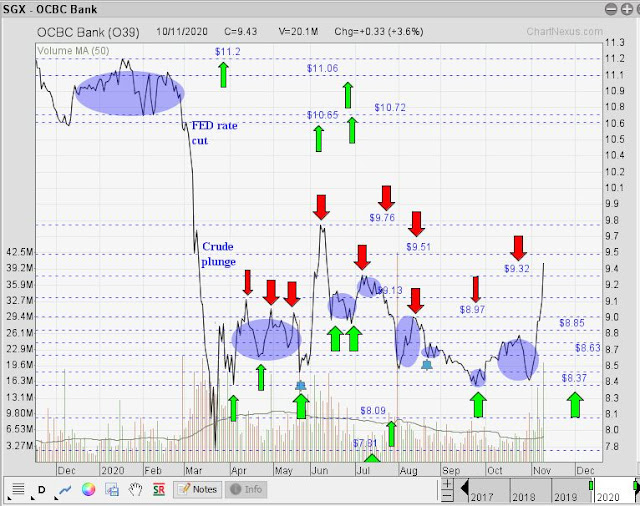
Task: Click the blue bell marker near August
Action: click(427, 364)
